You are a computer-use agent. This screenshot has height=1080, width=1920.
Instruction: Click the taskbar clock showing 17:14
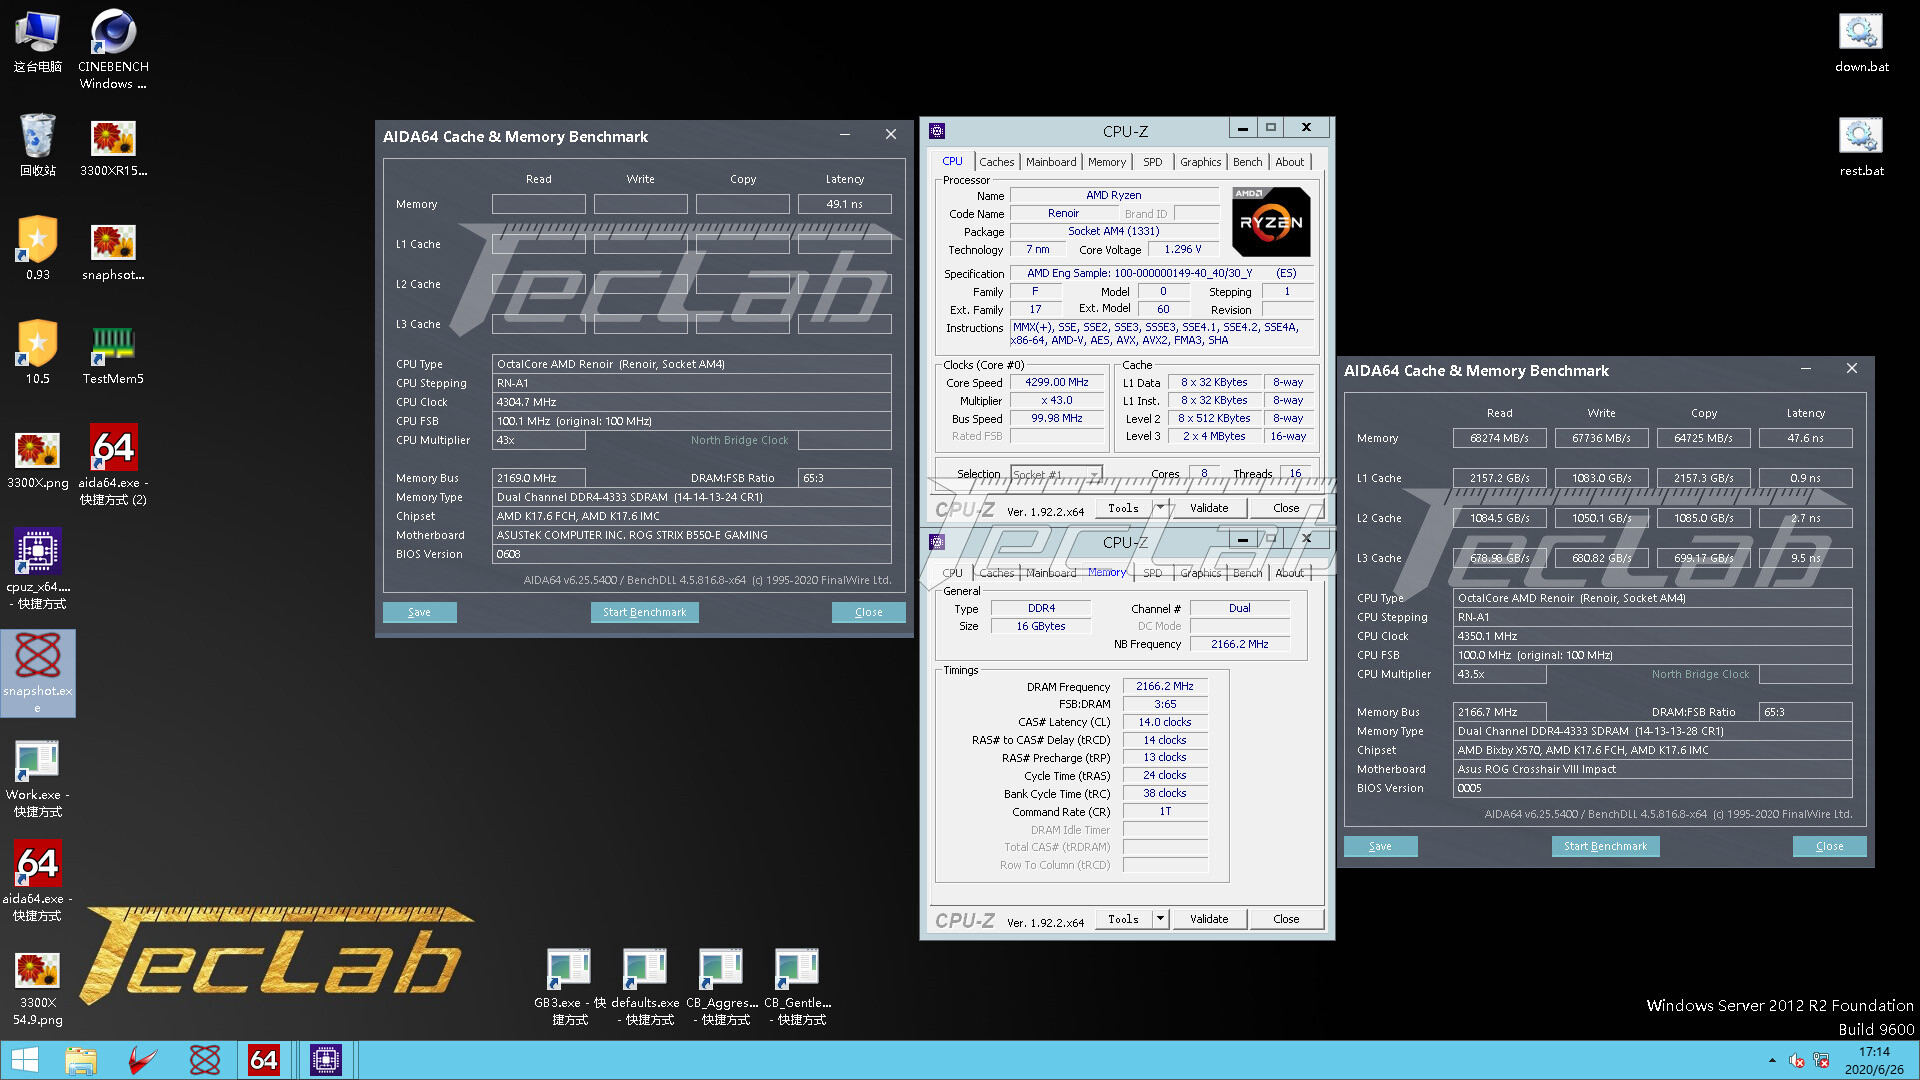tap(1874, 1060)
